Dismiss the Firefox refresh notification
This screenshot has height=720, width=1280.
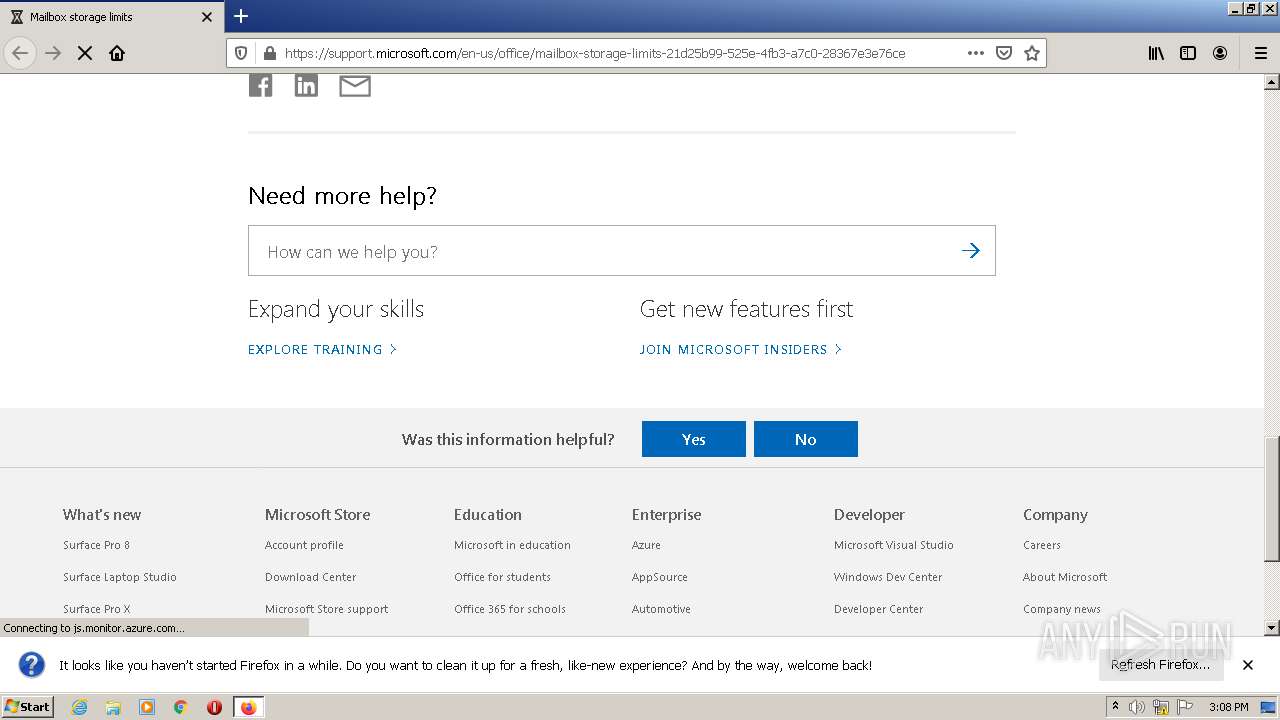coord(1248,665)
